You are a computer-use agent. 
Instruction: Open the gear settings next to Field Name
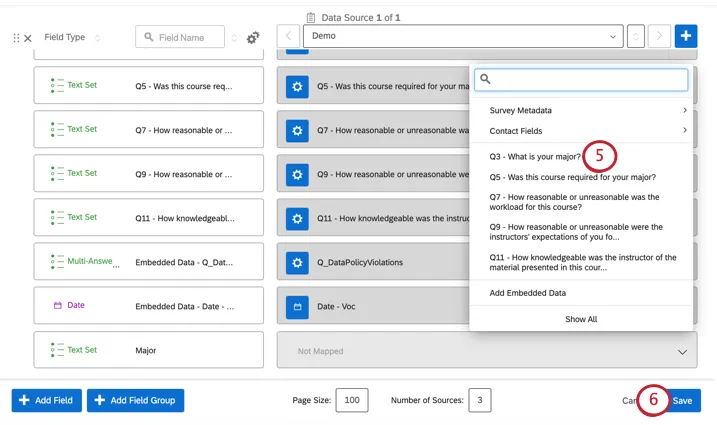pos(253,38)
